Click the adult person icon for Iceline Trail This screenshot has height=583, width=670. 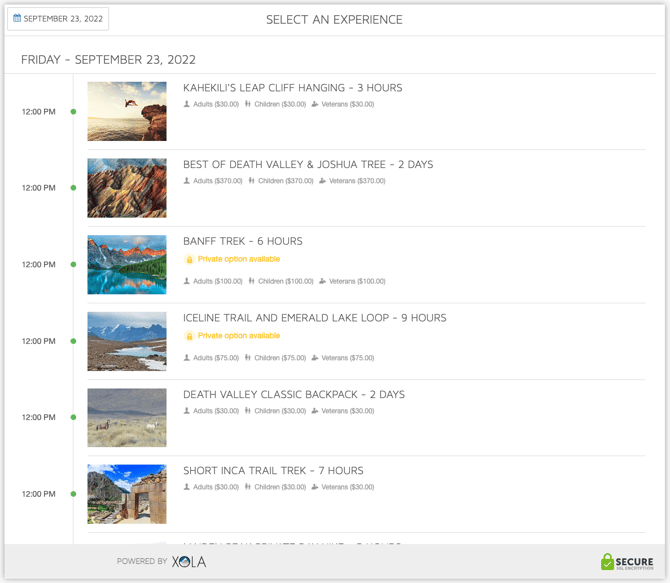pyautogui.click(x=187, y=358)
